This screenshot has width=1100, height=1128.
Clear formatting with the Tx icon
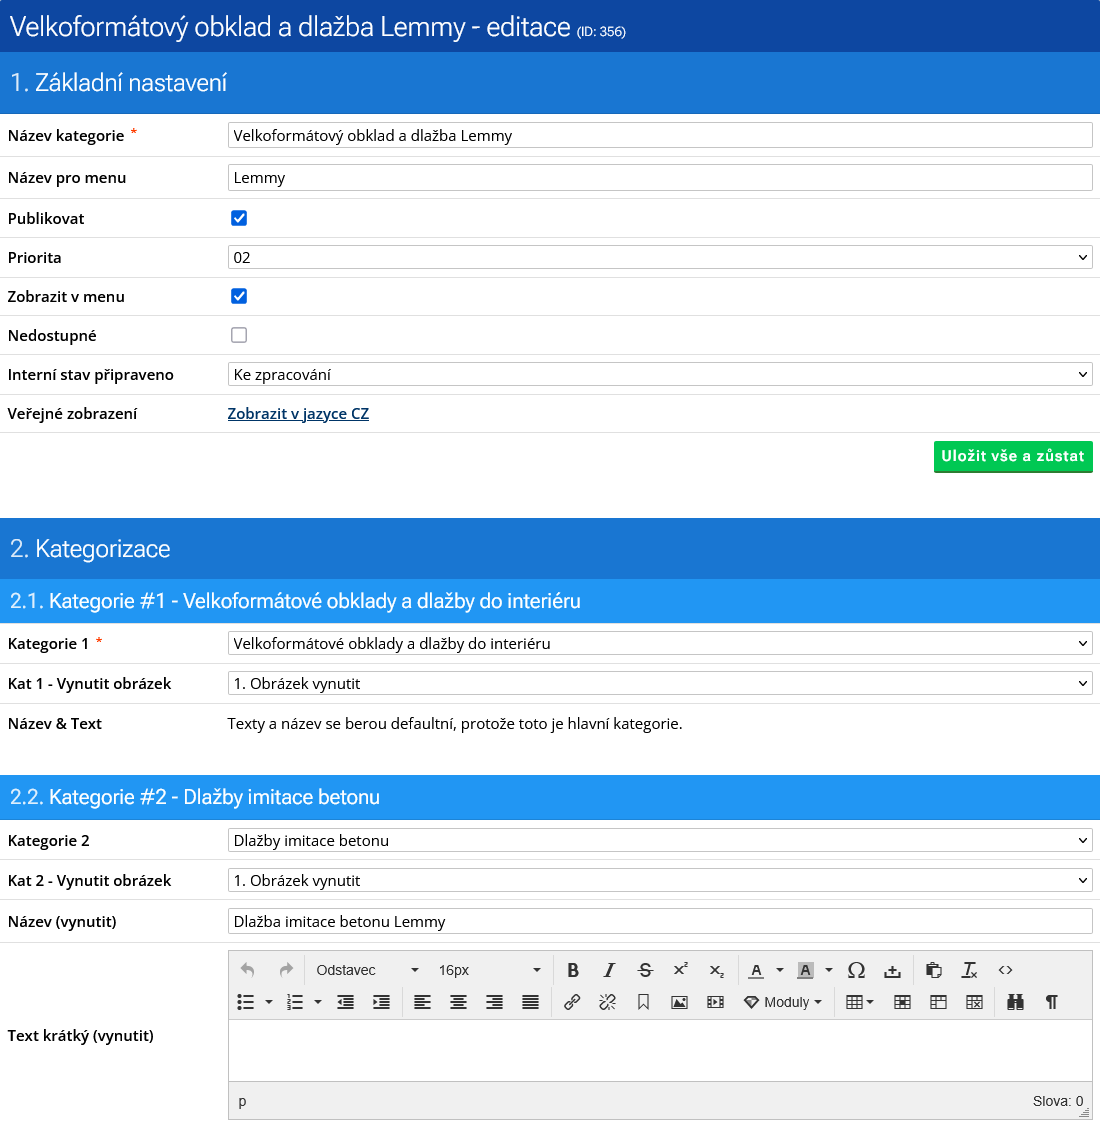coord(970,970)
